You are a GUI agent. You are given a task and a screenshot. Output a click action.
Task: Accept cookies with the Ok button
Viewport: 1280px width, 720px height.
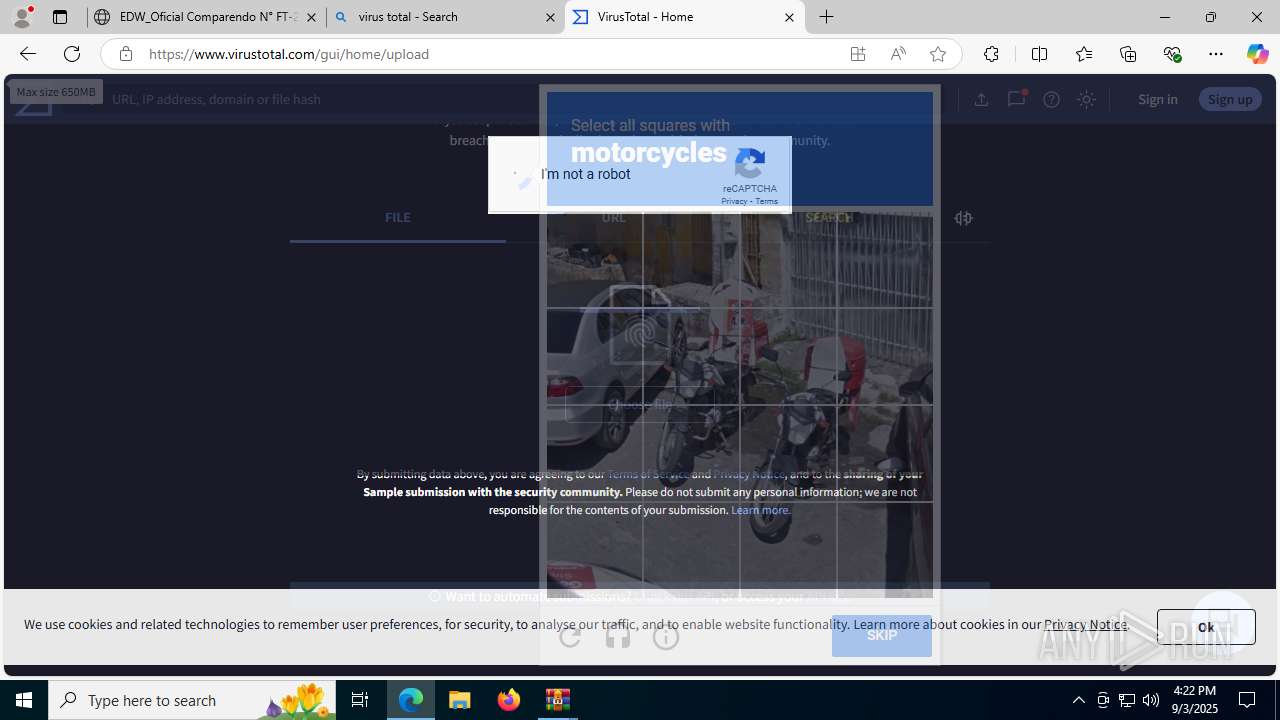tap(1206, 627)
